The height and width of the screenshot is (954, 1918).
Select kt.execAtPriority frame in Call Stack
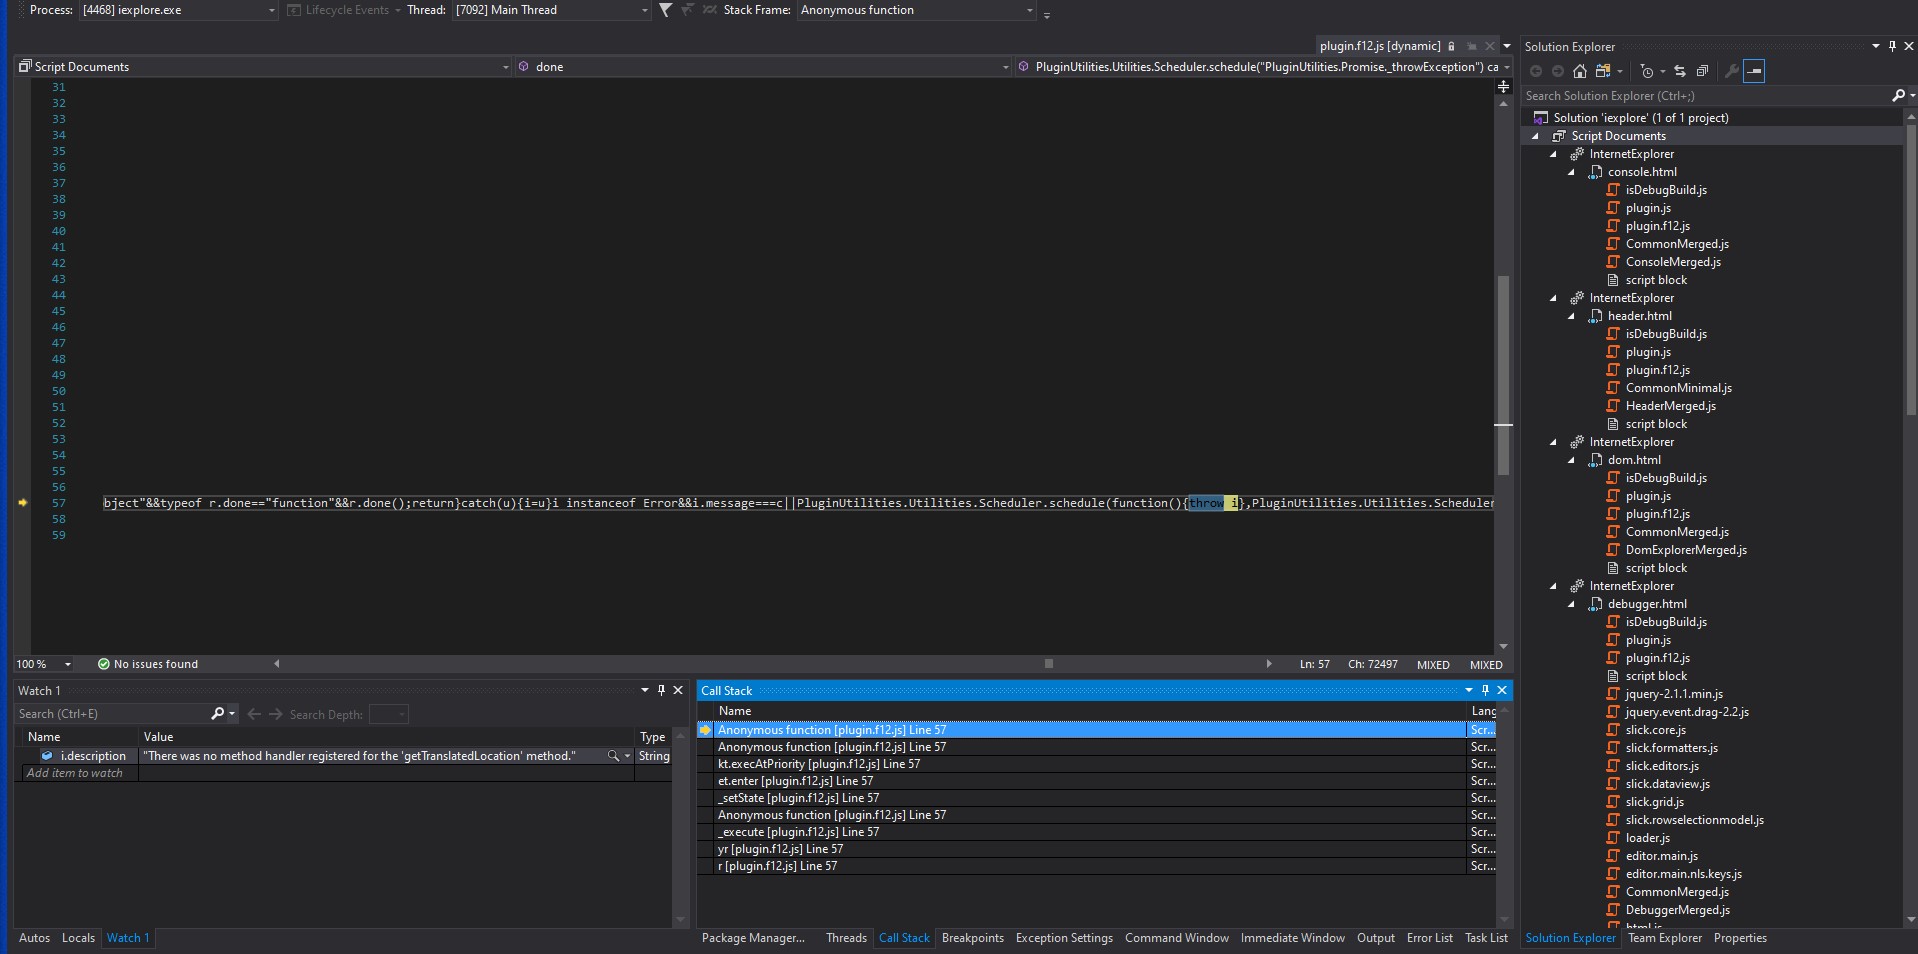(819, 764)
